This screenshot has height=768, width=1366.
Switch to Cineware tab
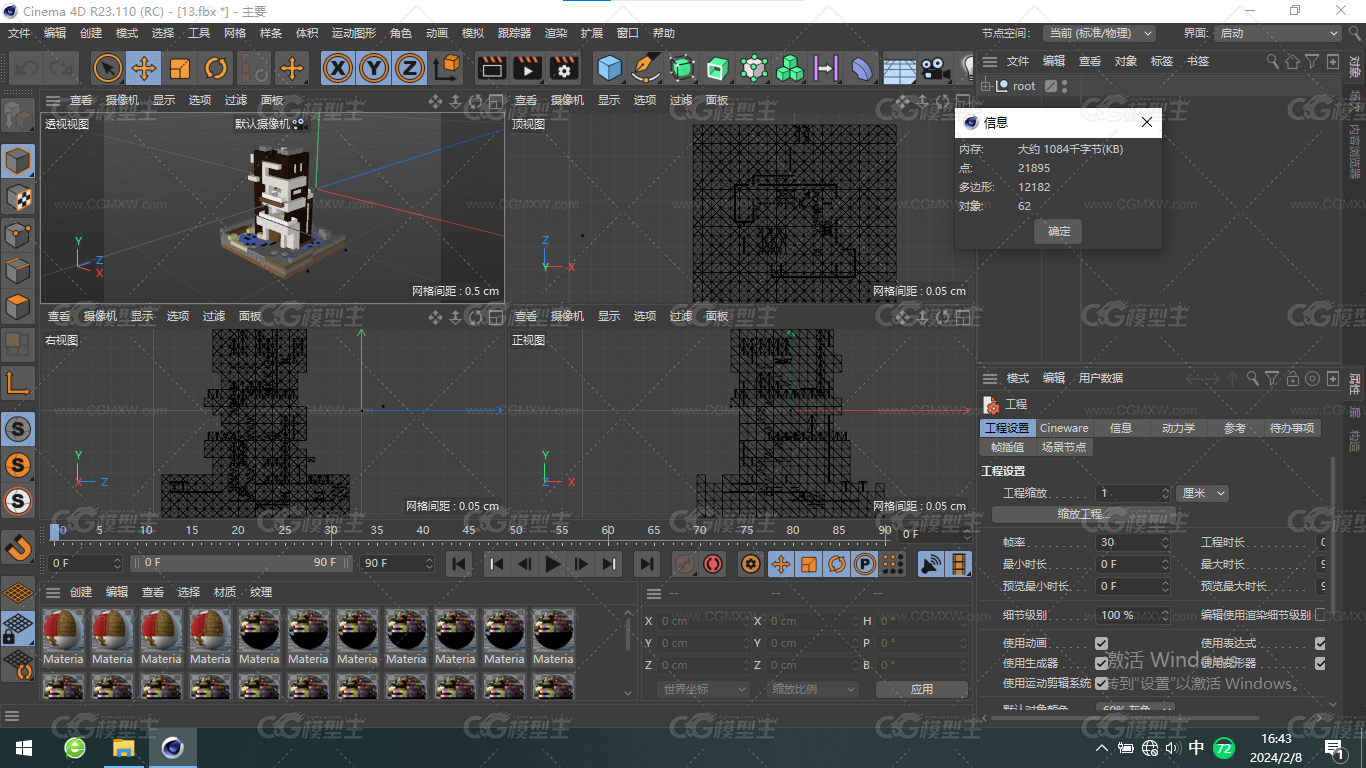[1064, 428]
